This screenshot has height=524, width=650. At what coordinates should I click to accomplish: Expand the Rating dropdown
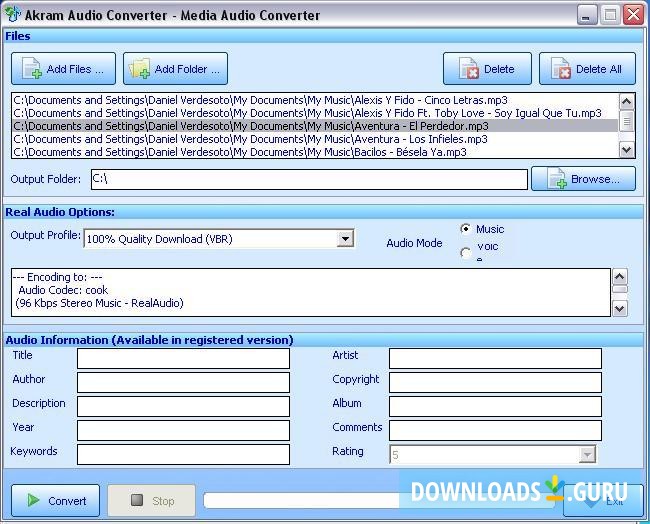[587, 455]
